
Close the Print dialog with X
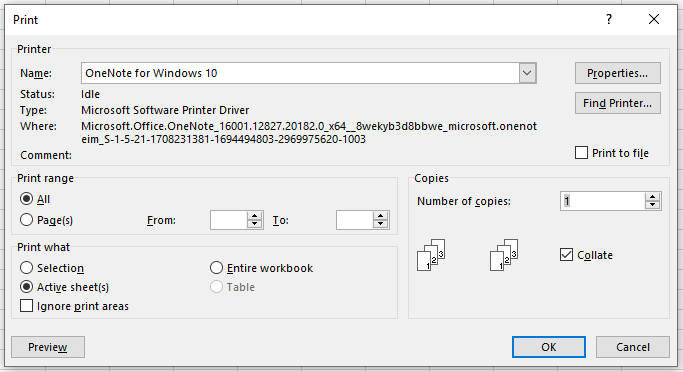coord(654,19)
